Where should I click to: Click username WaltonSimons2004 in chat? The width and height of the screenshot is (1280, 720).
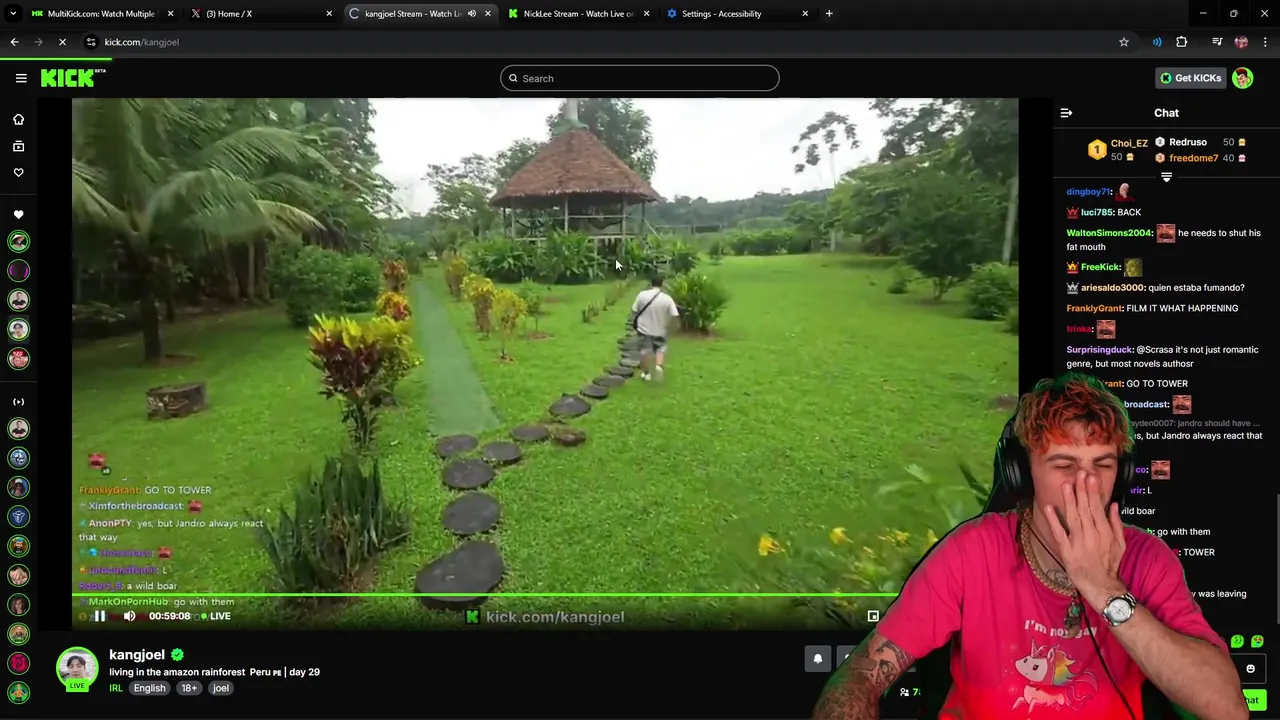point(1110,233)
